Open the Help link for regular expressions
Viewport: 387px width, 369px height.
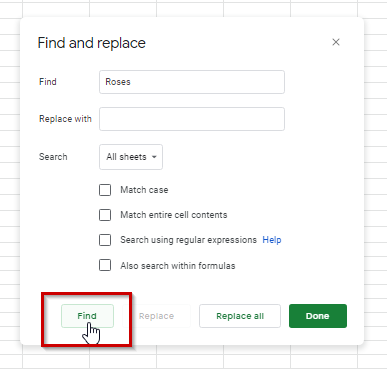click(272, 240)
